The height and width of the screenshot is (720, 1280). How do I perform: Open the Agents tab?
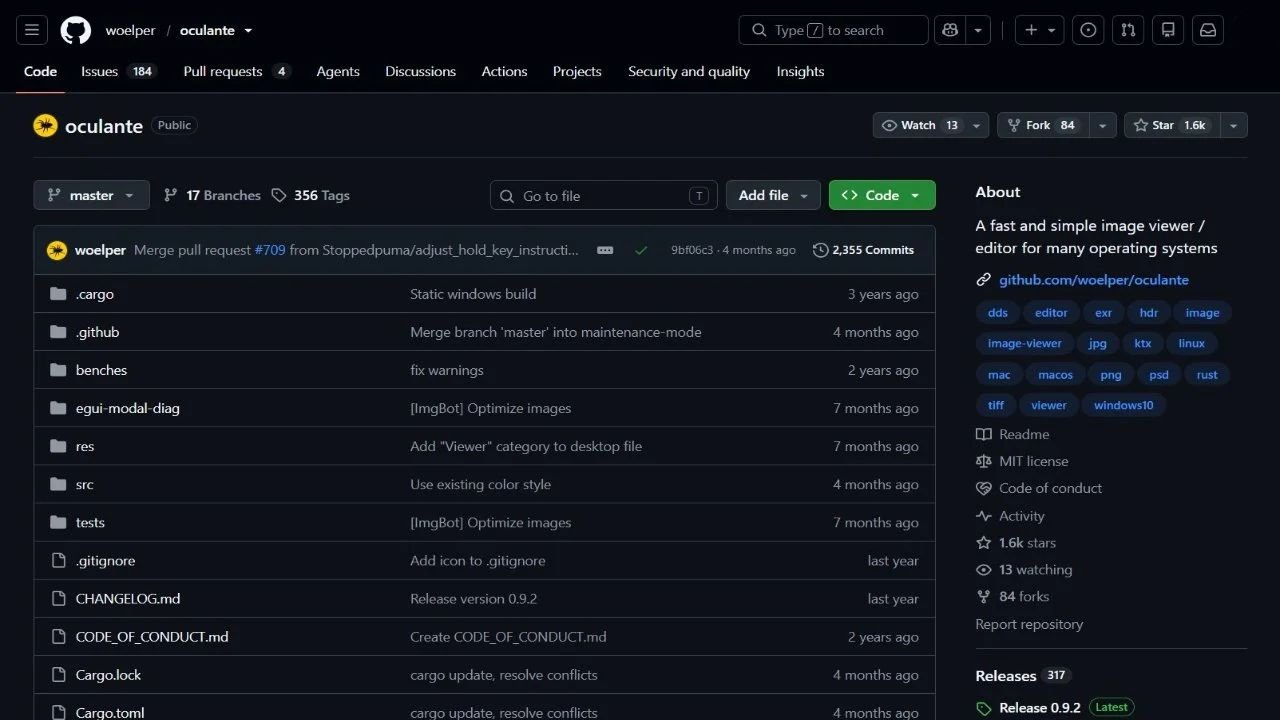338,72
